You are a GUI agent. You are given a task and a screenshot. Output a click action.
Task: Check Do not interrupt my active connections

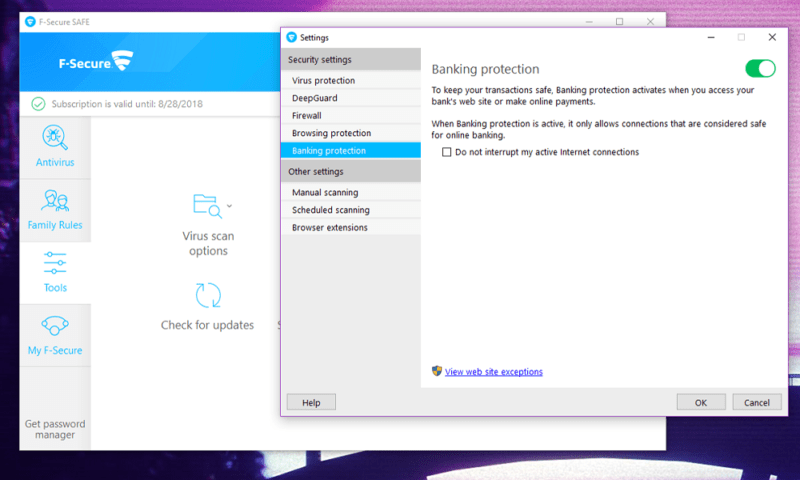(447, 152)
